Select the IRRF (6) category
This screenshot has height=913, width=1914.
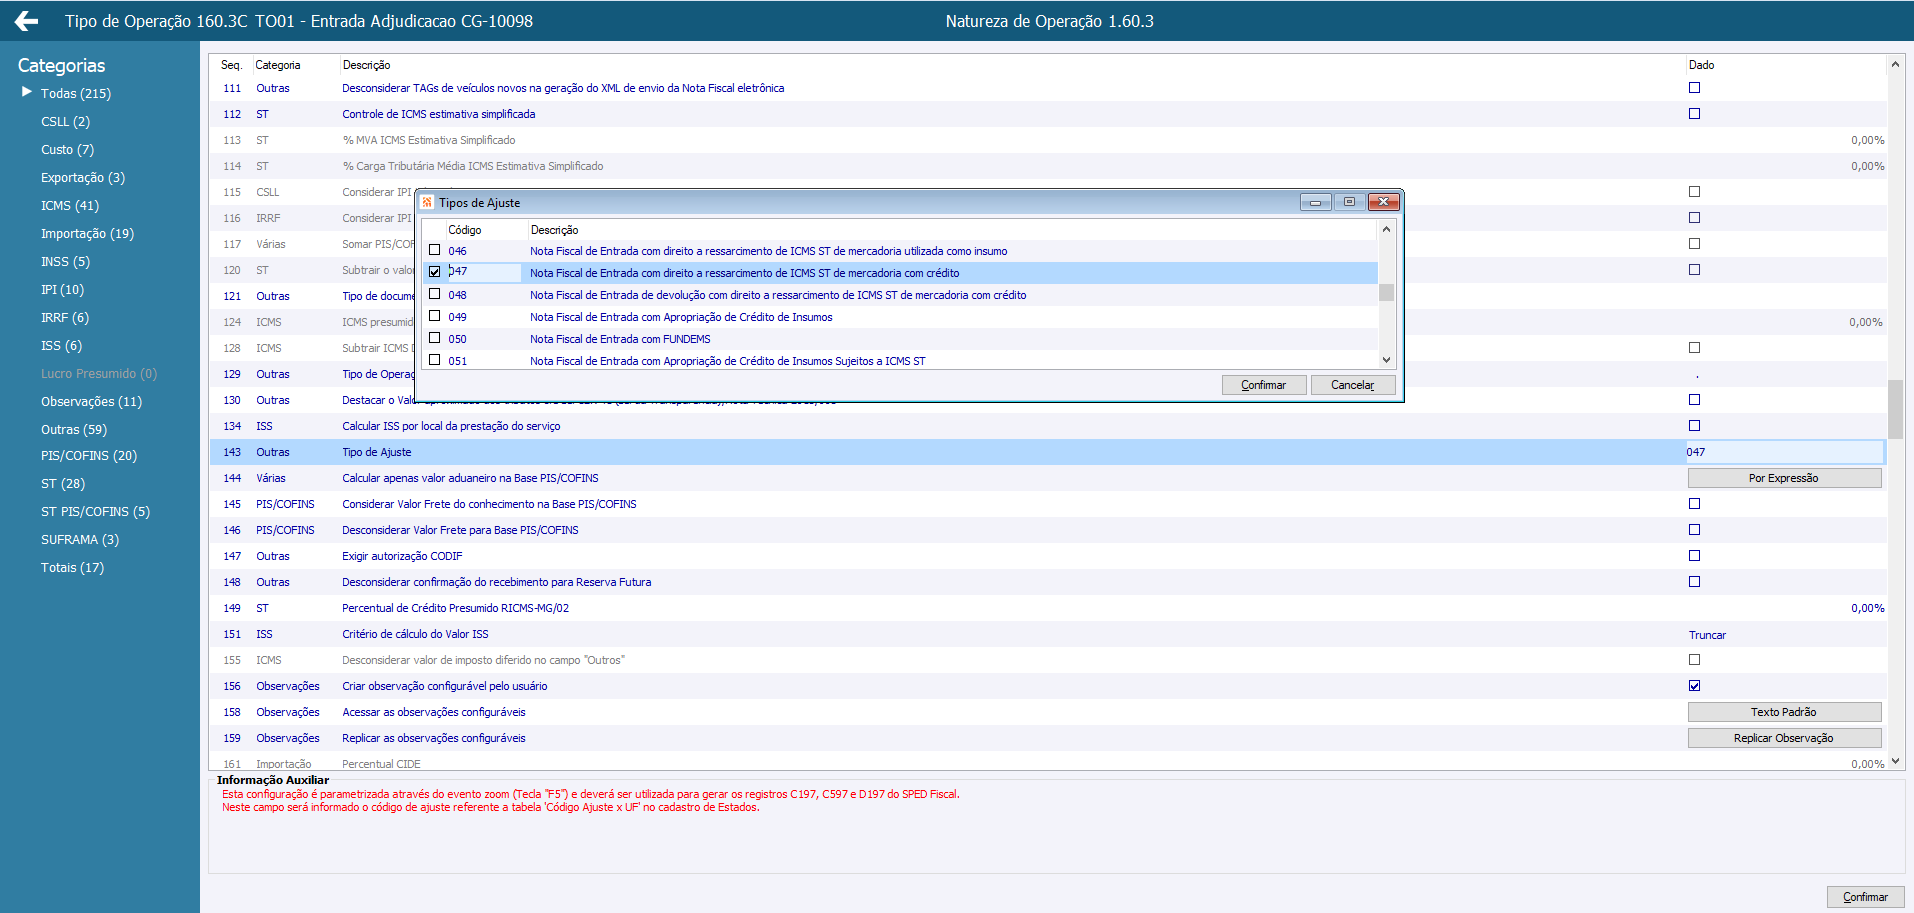click(x=65, y=317)
